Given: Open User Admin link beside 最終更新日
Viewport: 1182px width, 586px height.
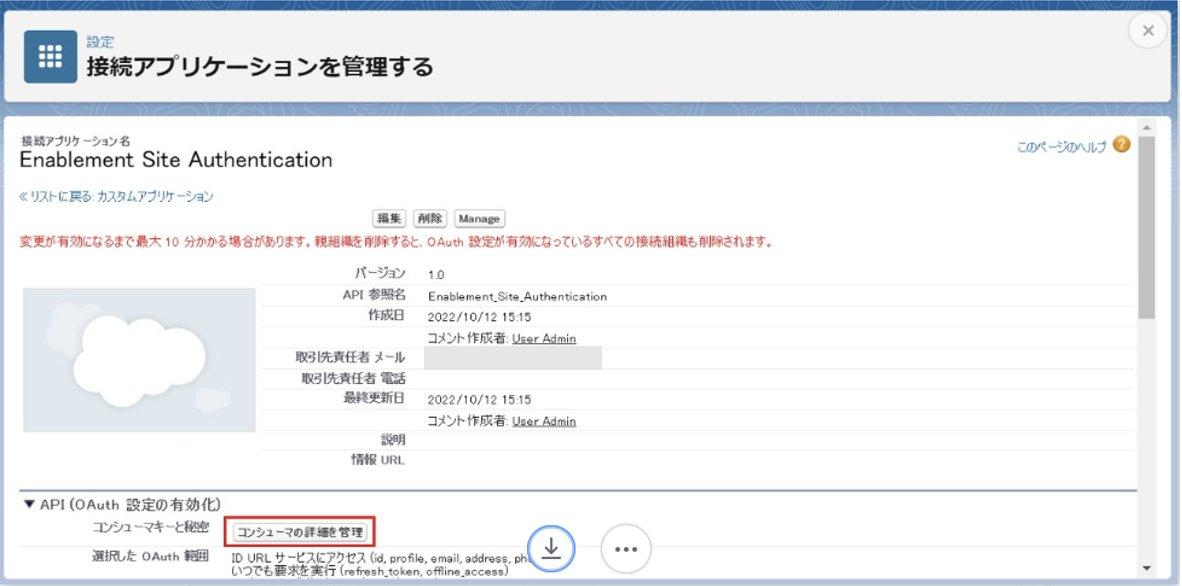Looking at the screenshot, I should [x=544, y=421].
